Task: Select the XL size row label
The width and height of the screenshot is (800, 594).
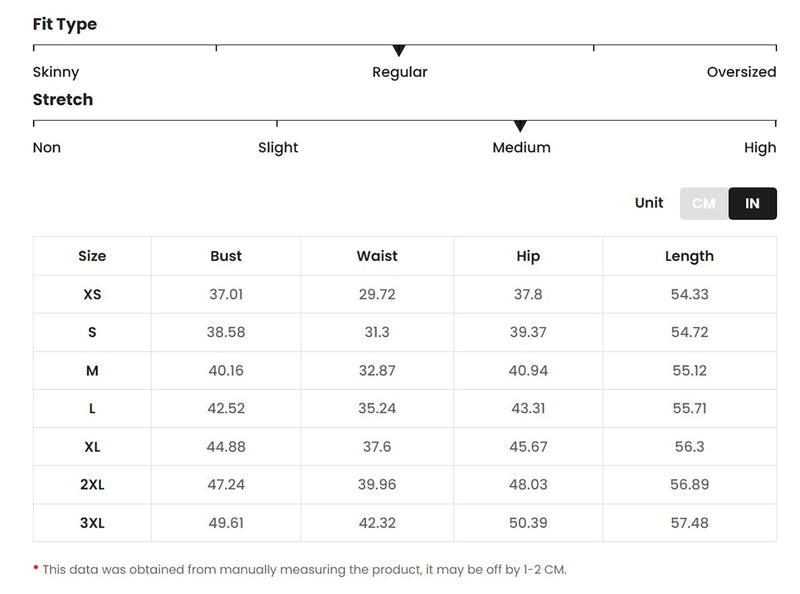Action: [92, 446]
